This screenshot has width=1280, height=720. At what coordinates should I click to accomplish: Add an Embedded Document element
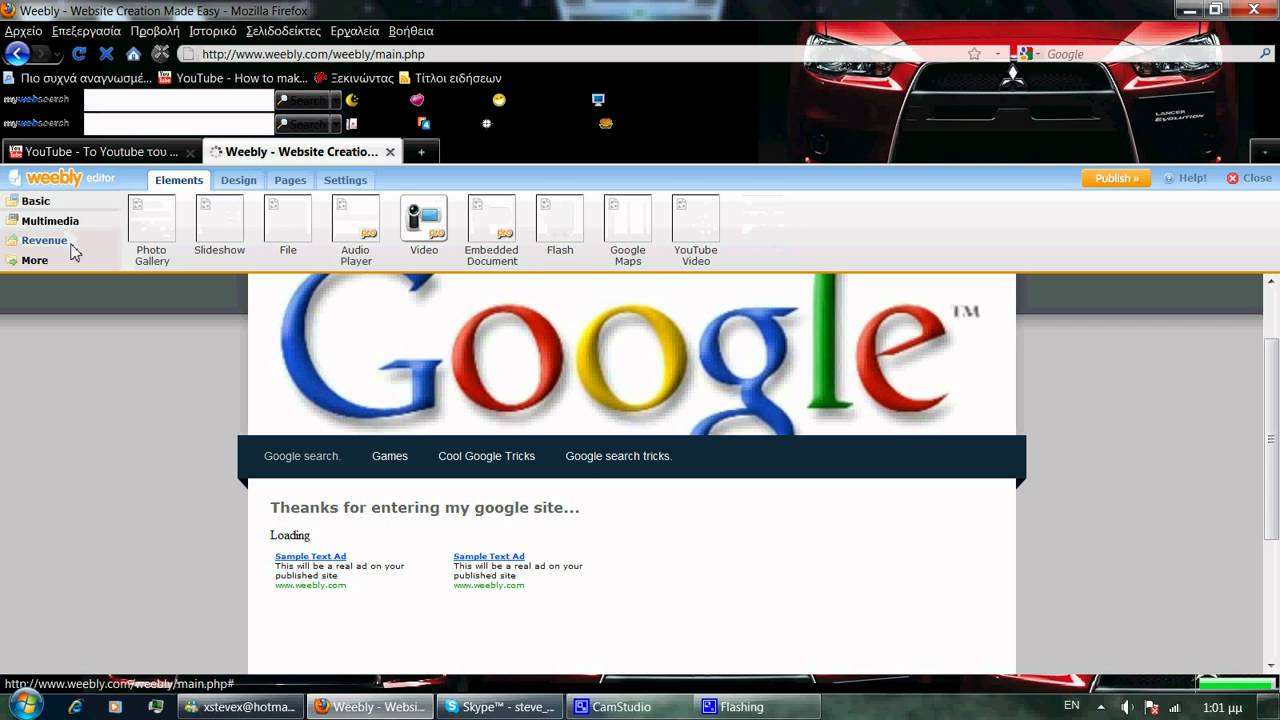492,231
